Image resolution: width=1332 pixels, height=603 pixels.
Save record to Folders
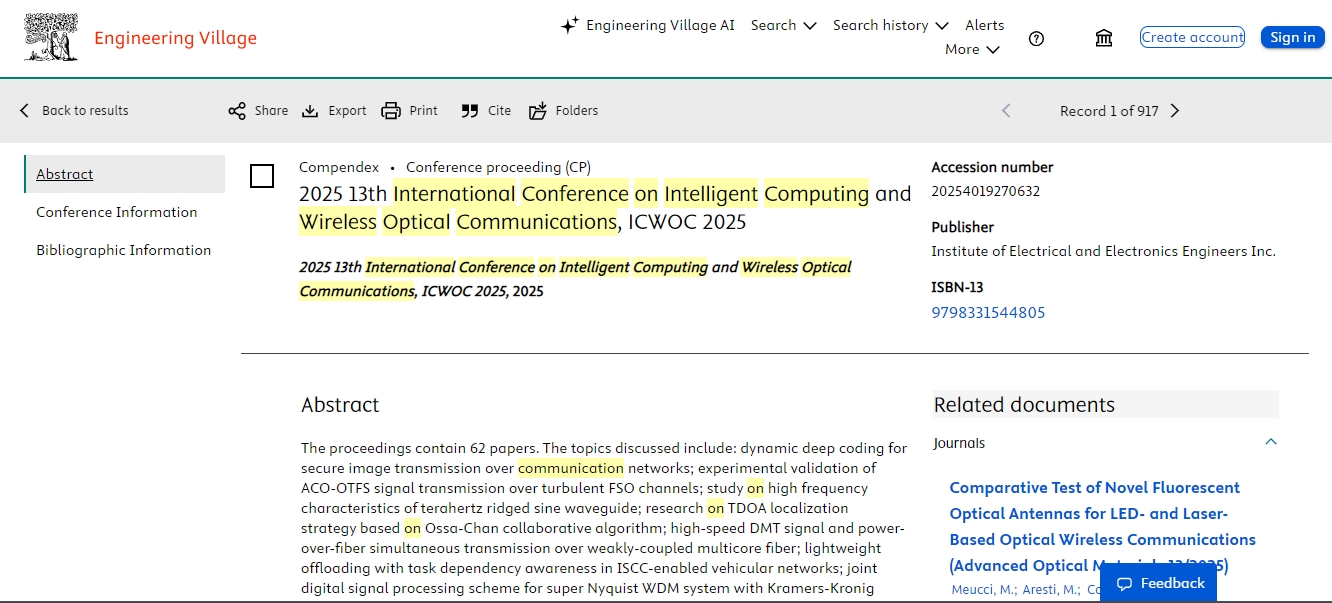tap(563, 111)
